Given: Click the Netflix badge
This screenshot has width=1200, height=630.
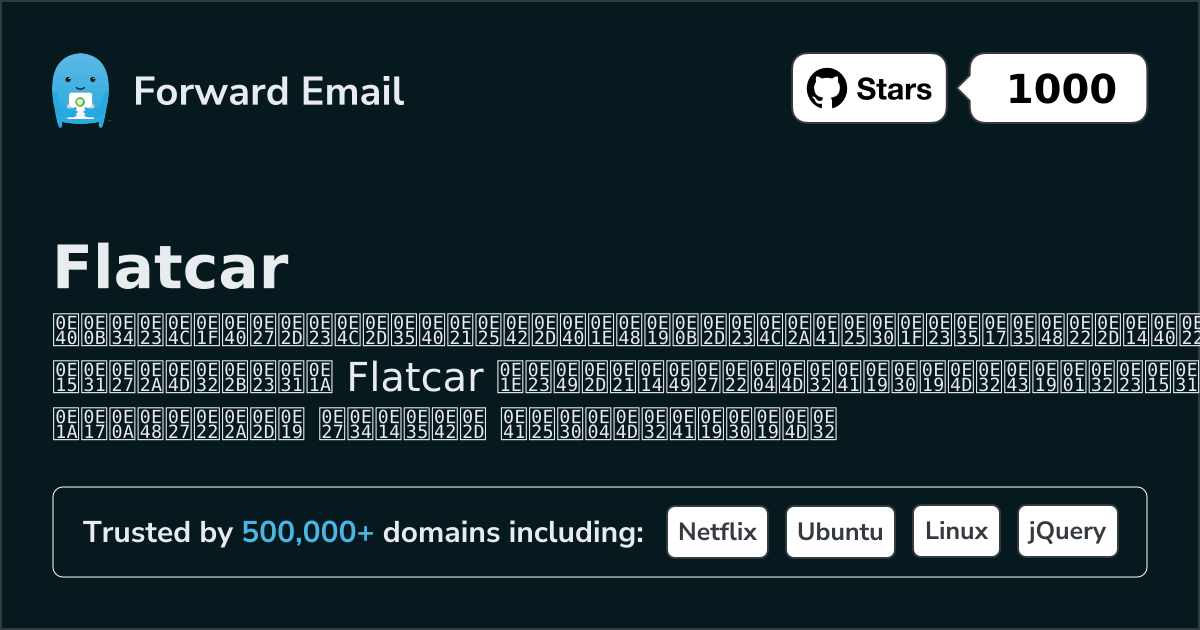Looking at the screenshot, I should [717, 532].
